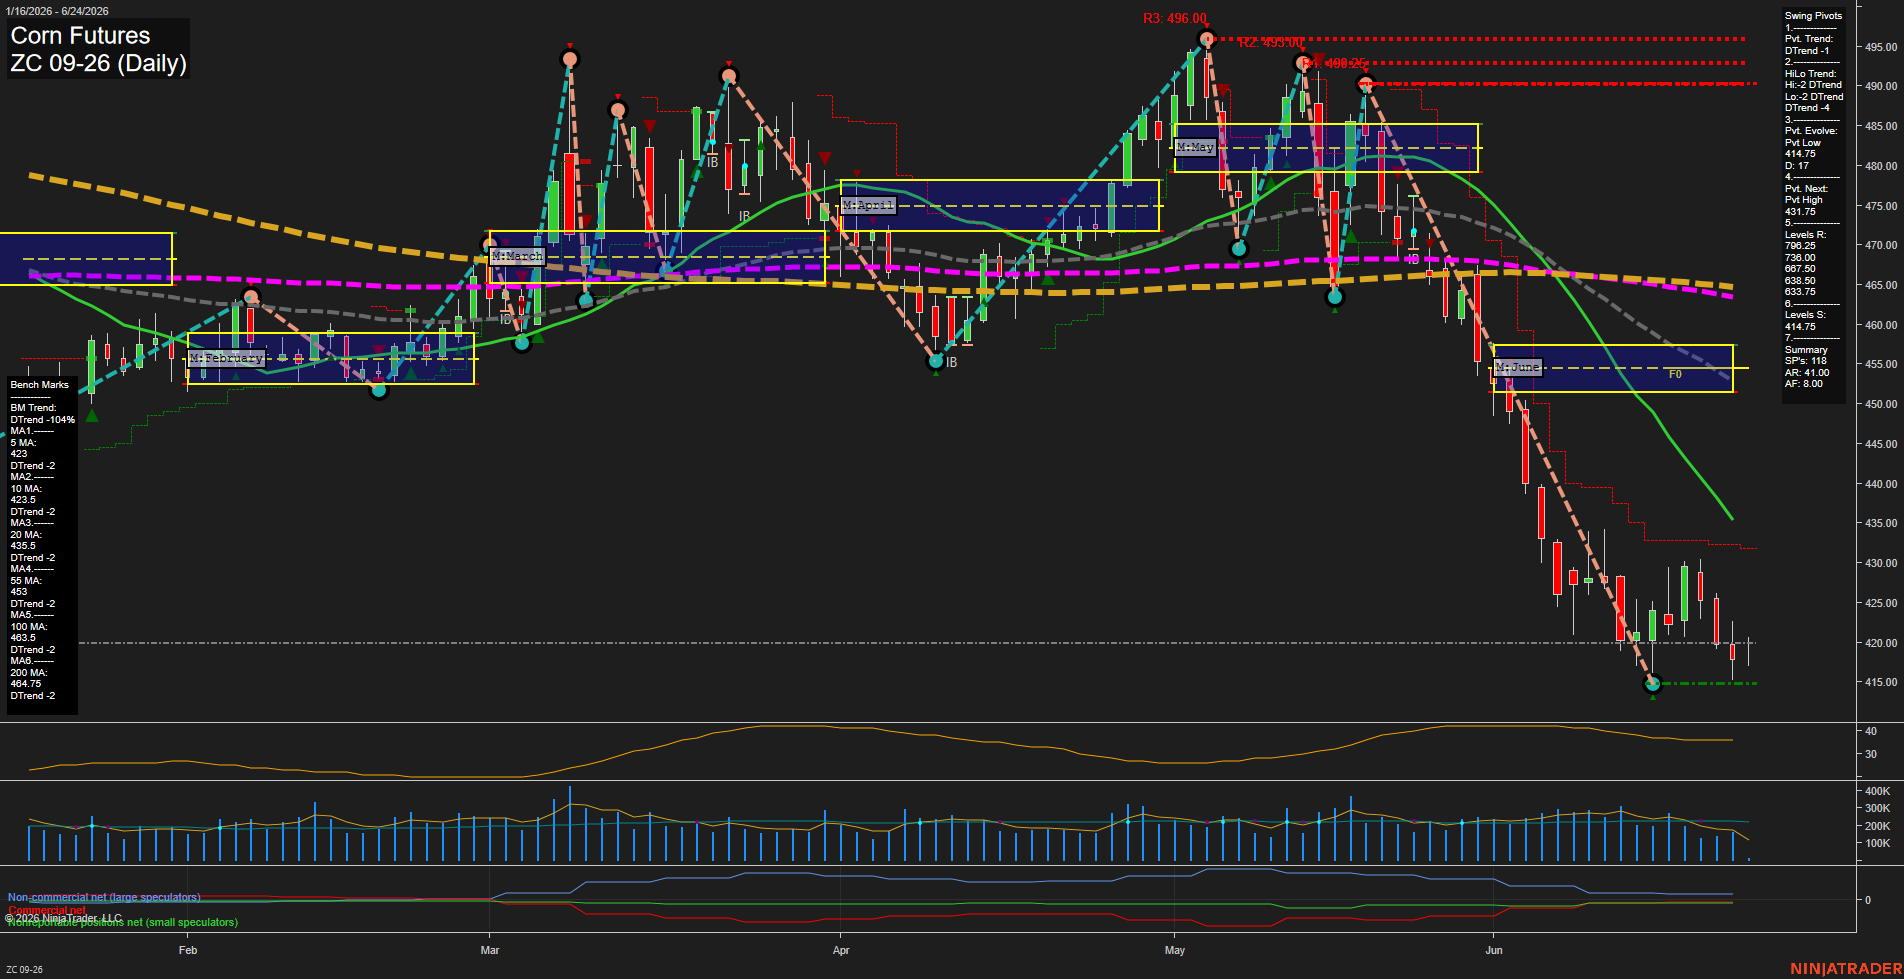Select the April swing low pivot near 455

(936, 361)
